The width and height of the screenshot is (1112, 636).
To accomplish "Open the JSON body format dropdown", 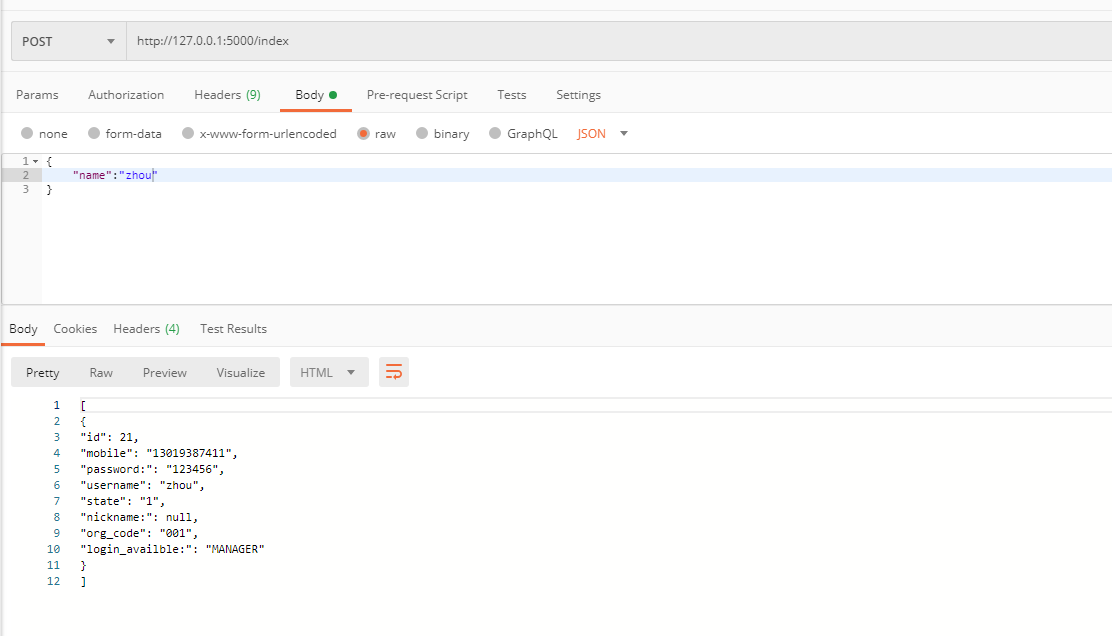I will tap(602, 133).
